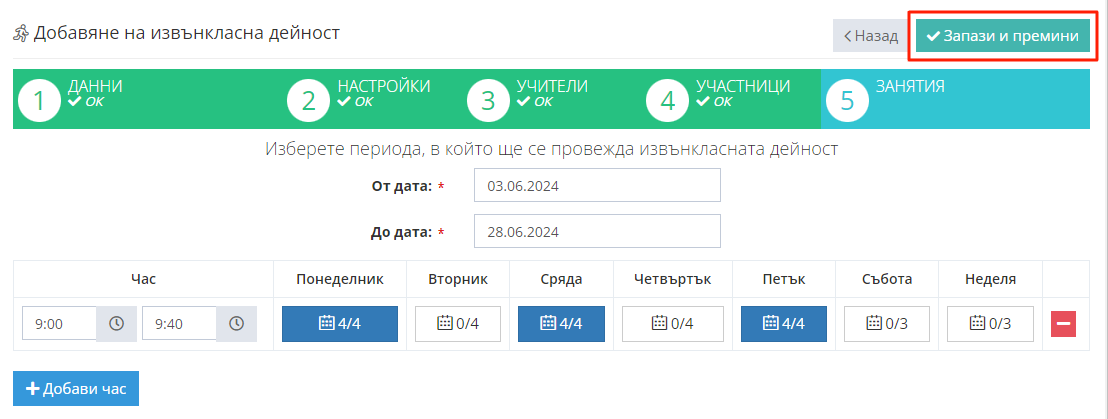Image resolution: width=1108 pixels, height=419 pixels.
Task: Enable Събота 0/3 sessions button
Action: [887, 324]
